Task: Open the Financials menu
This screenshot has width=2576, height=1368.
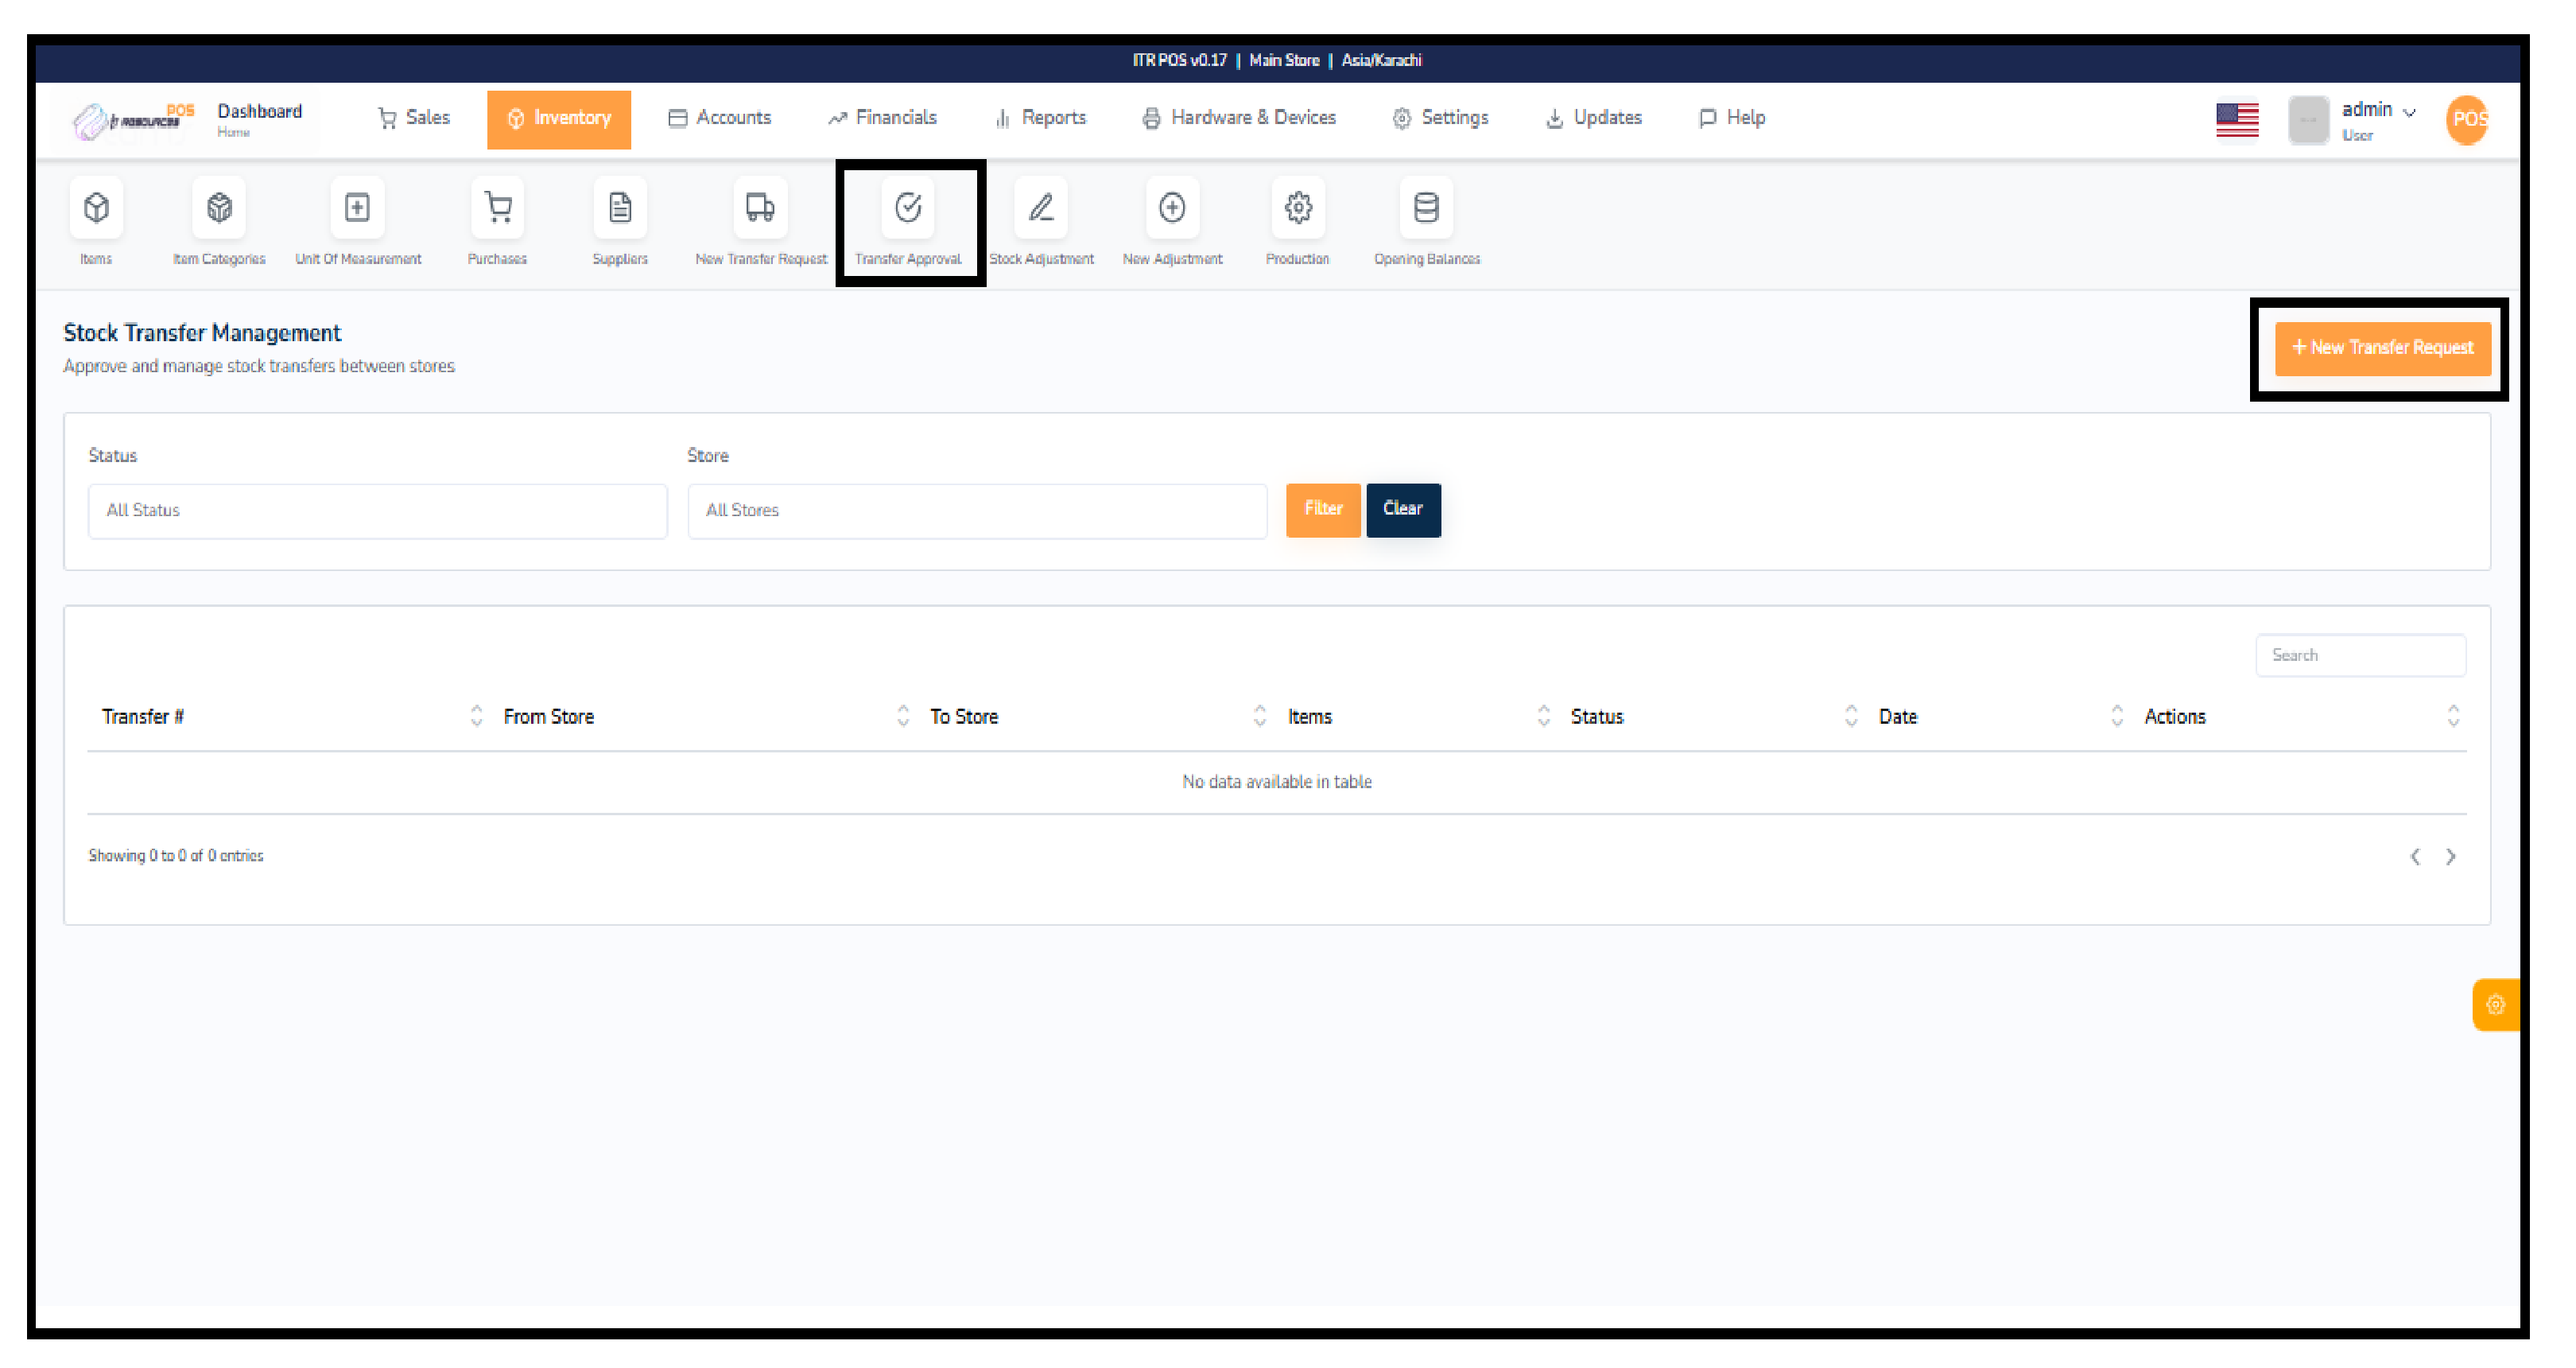Action: coord(882,117)
